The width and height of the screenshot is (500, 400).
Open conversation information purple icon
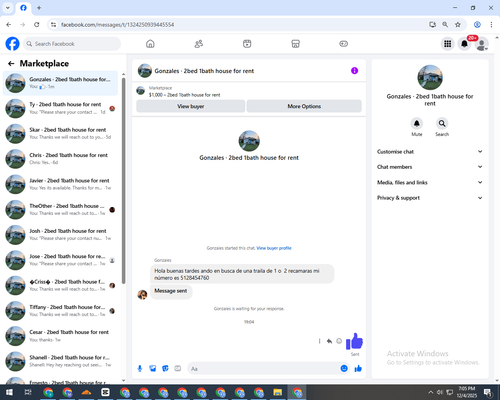tap(354, 71)
